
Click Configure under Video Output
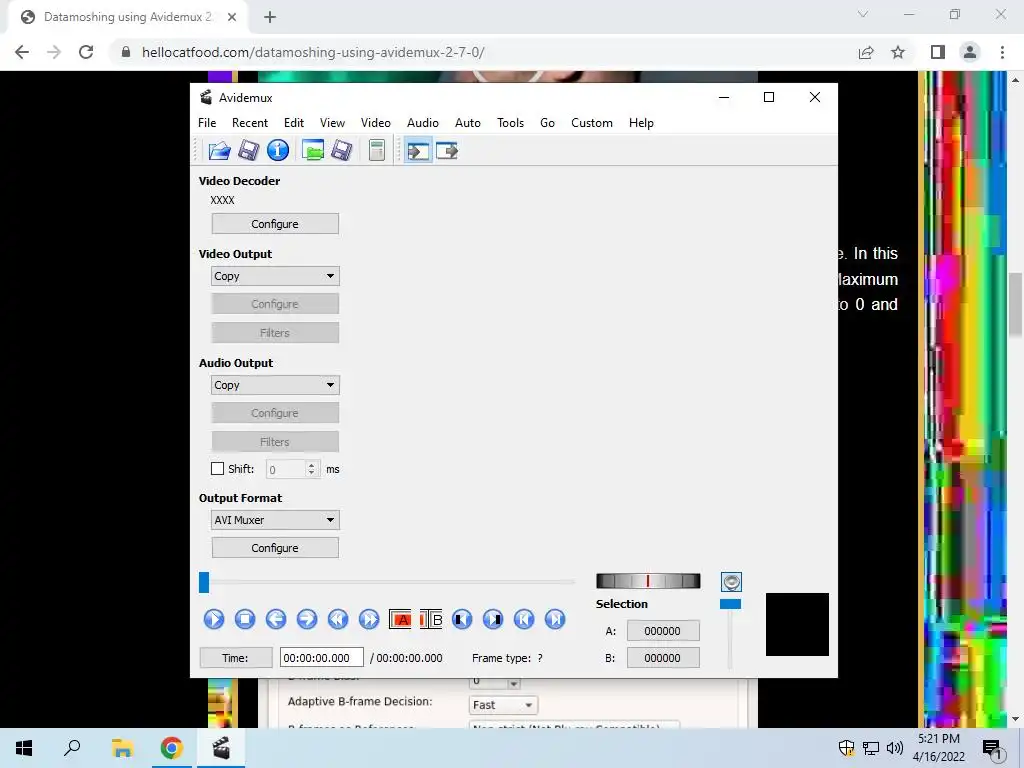point(275,304)
